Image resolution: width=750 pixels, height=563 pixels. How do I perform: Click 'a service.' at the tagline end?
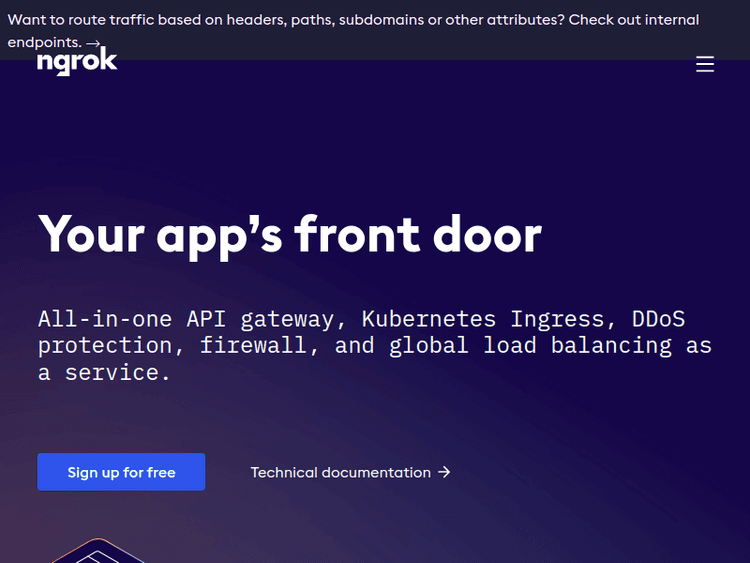coord(104,372)
